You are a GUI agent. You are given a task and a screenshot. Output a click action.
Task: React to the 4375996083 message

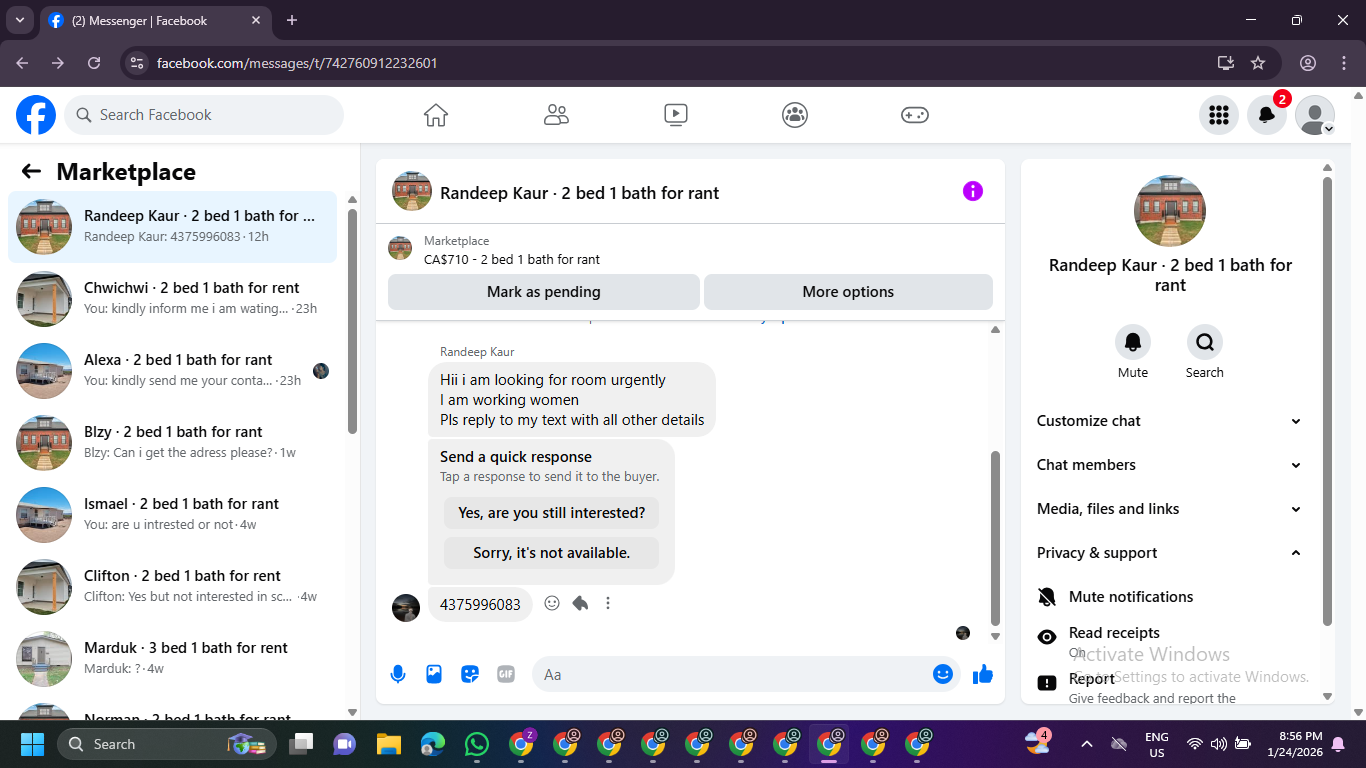coord(552,603)
